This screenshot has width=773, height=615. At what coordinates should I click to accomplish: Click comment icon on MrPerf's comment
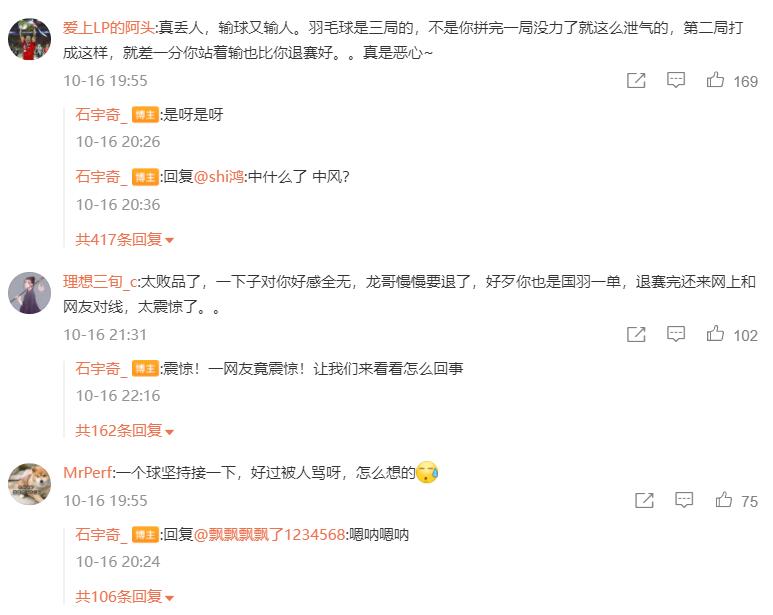tap(684, 500)
